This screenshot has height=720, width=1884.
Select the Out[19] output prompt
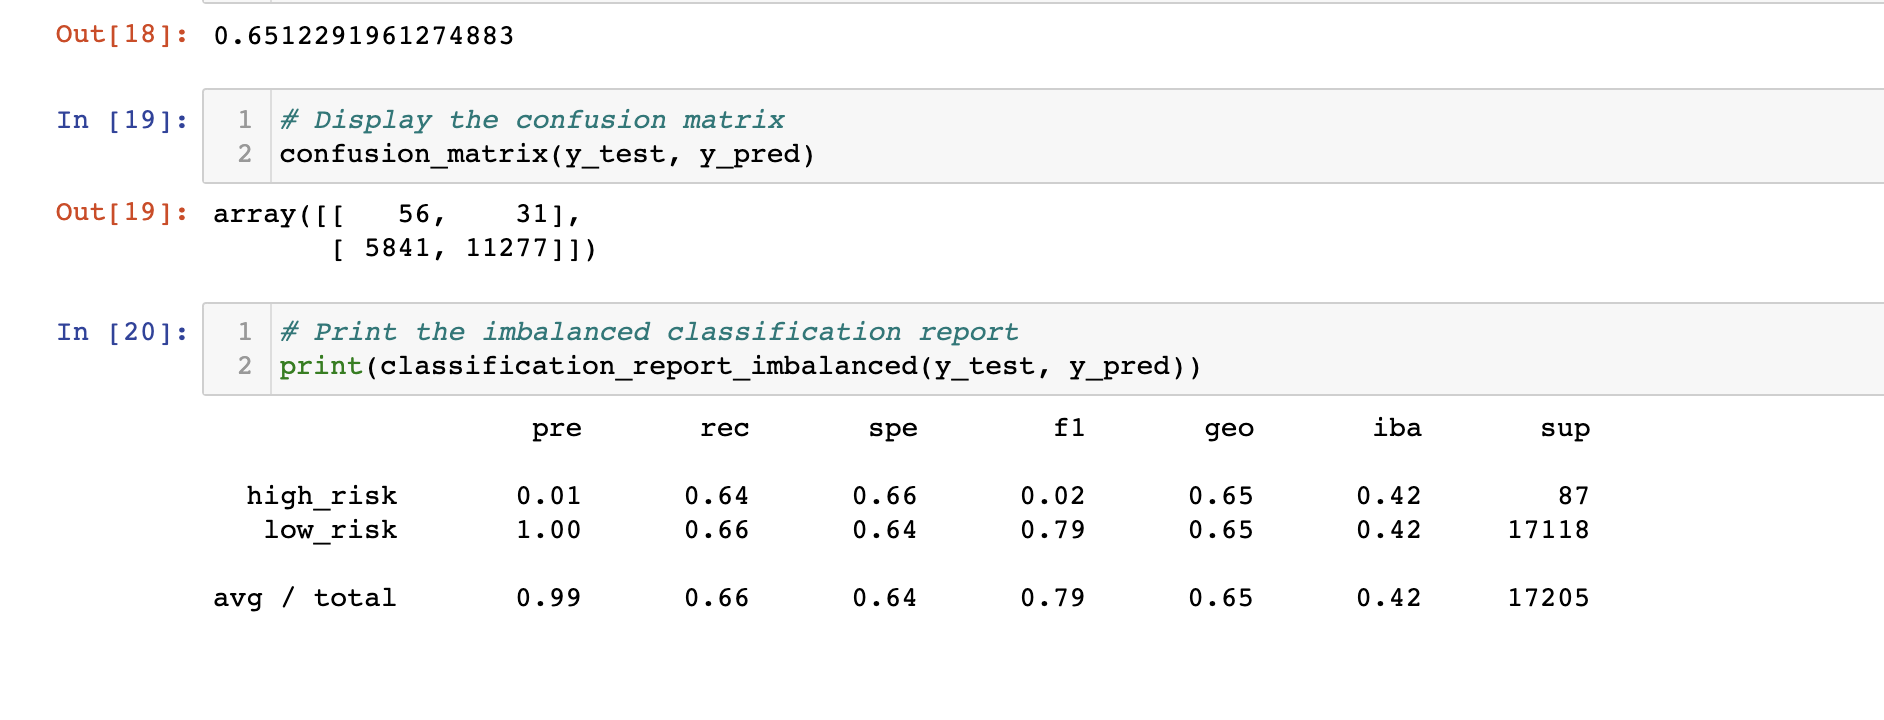pyautogui.click(x=122, y=212)
